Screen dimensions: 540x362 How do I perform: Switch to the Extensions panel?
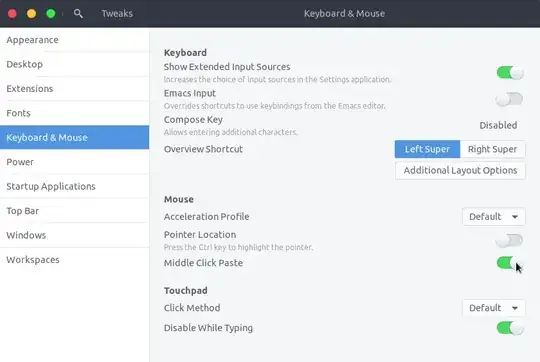[74, 89]
